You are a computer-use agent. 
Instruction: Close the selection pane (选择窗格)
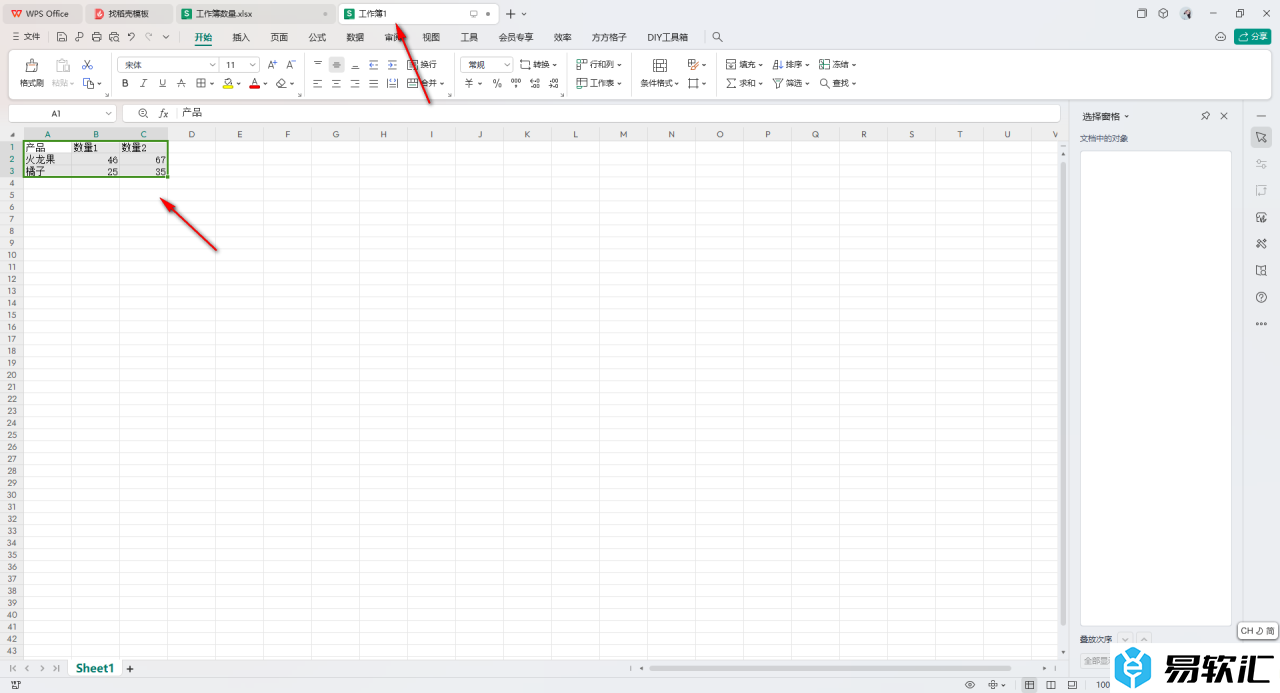[1224, 116]
